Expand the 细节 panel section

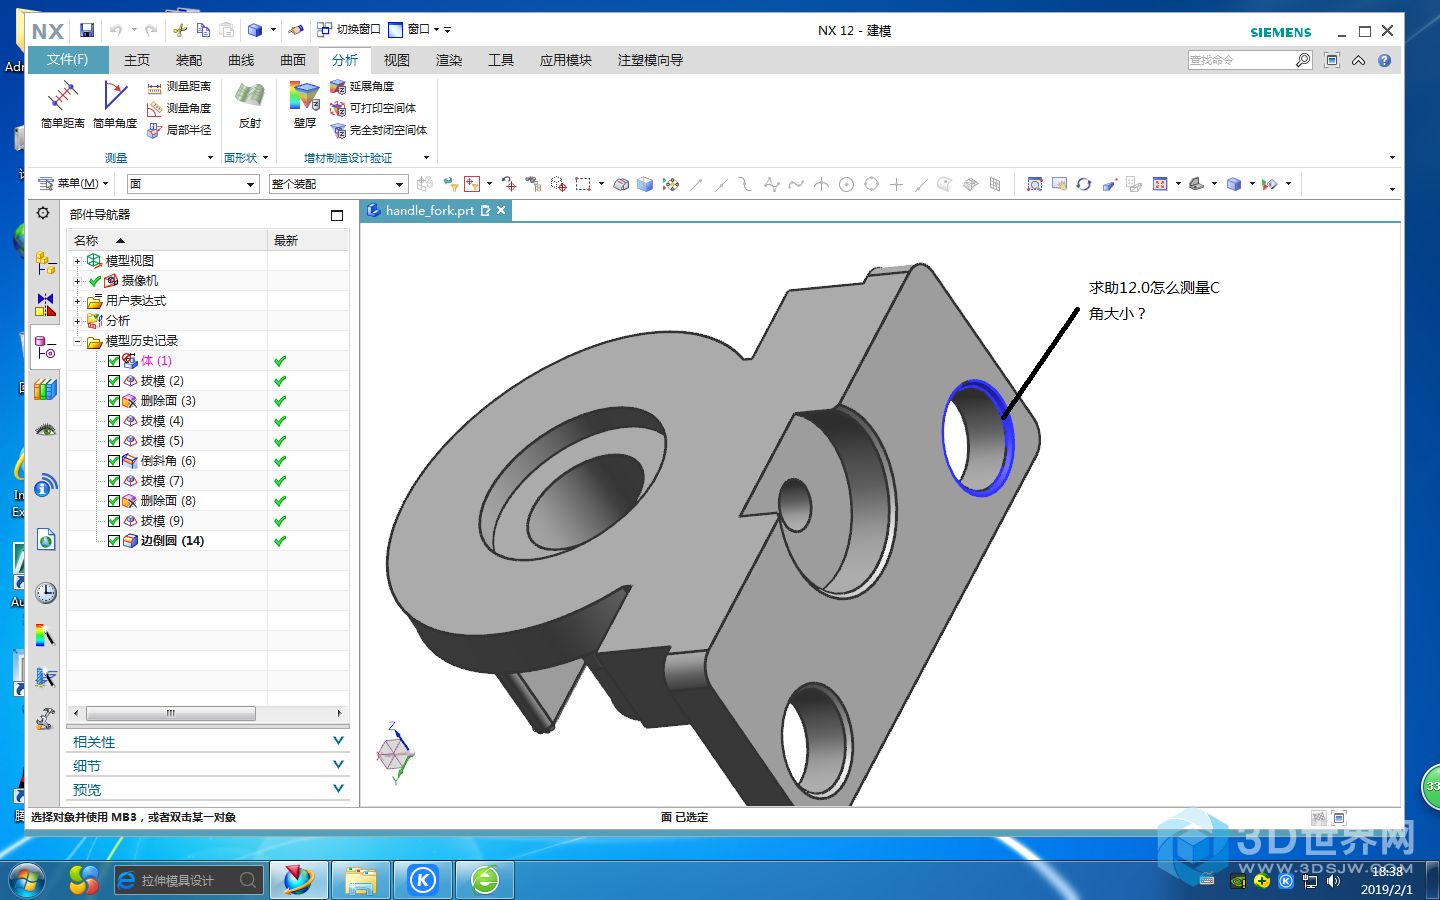coord(208,765)
